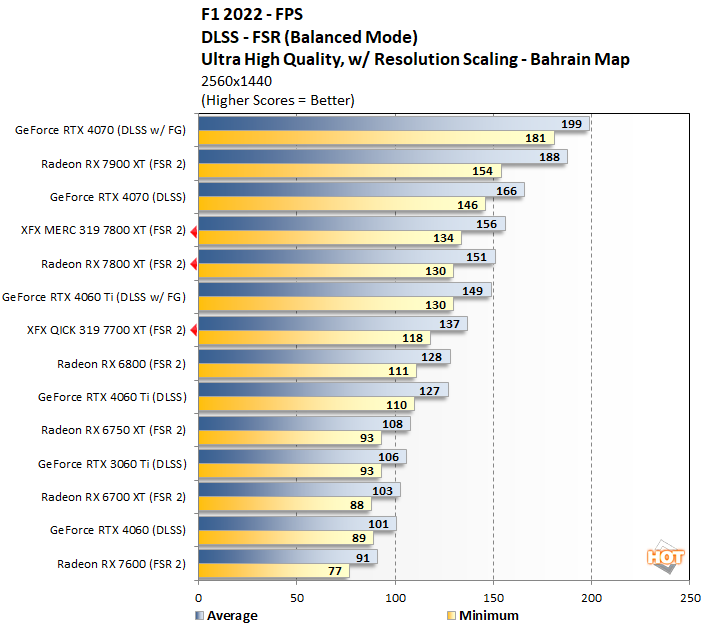708x624 pixels.
Task: Click the 149 average value for RTX 4060 Ti FG
Action: pyautogui.click(x=472, y=291)
